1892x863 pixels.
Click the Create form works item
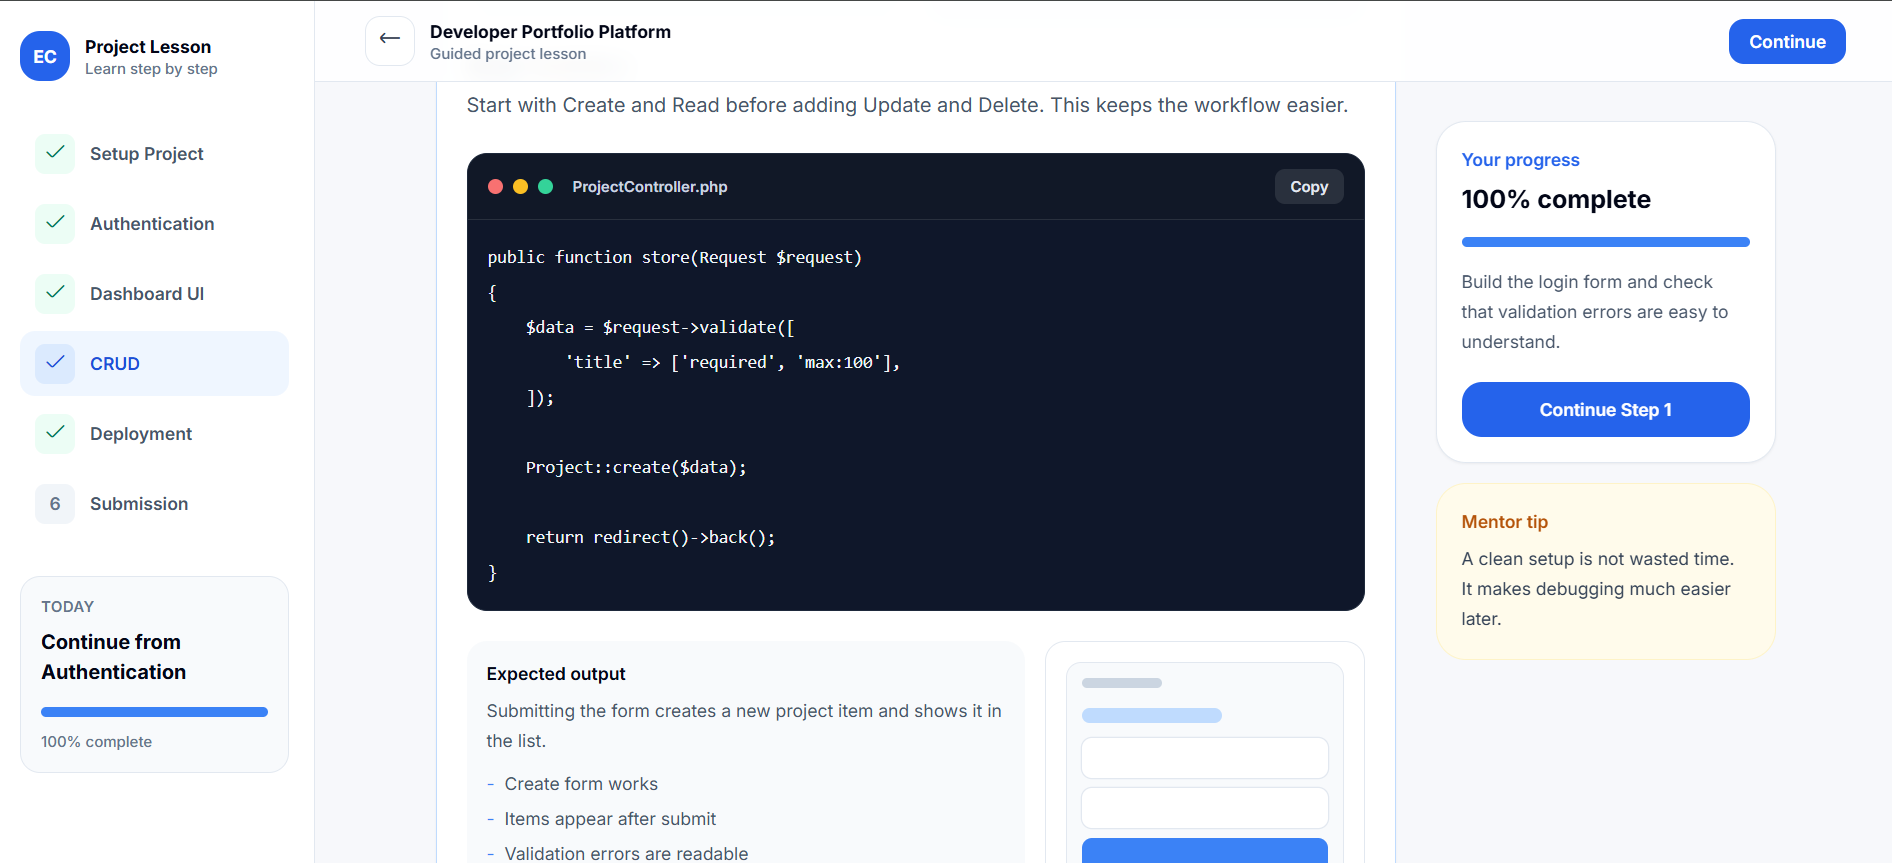point(581,784)
